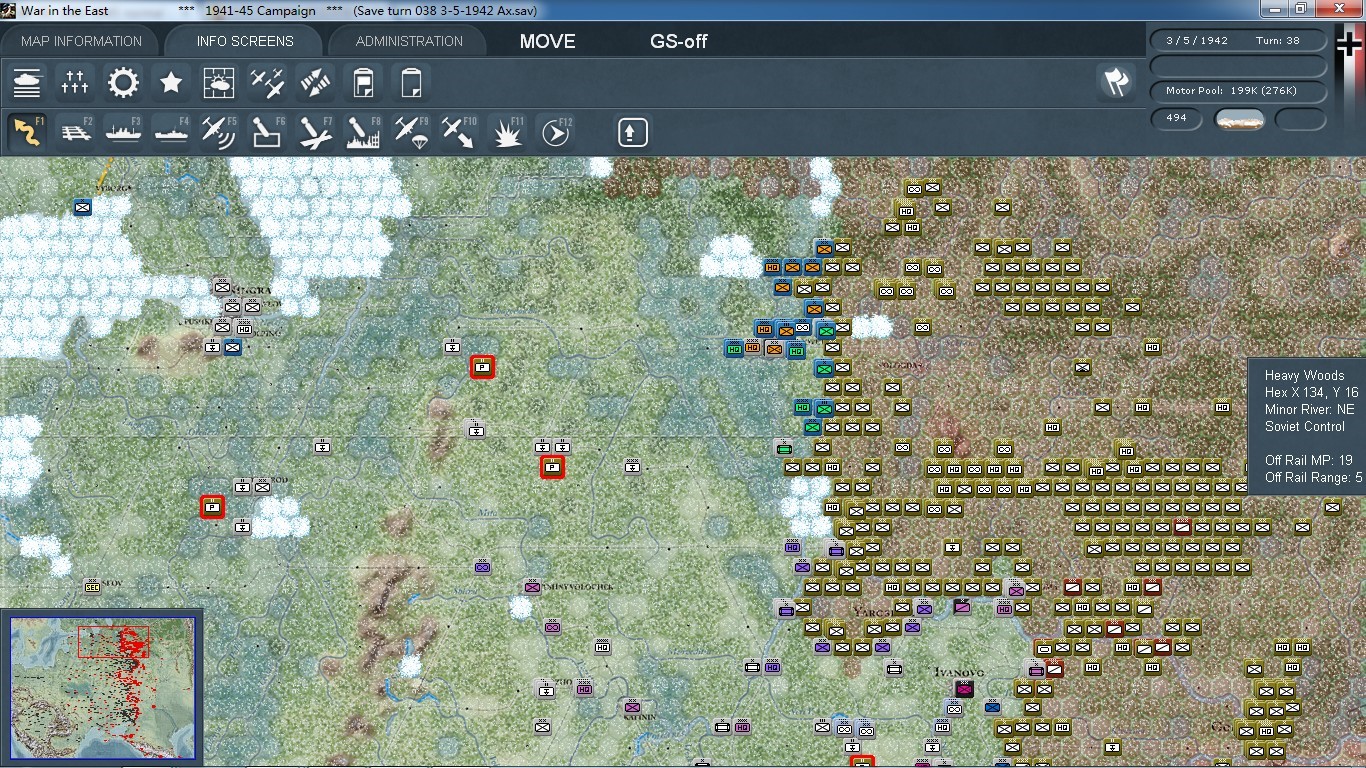Viewport: 1366px width, 768px height.
Task: Select the F9 air transport parachute icon
Action: coord(411,132)
